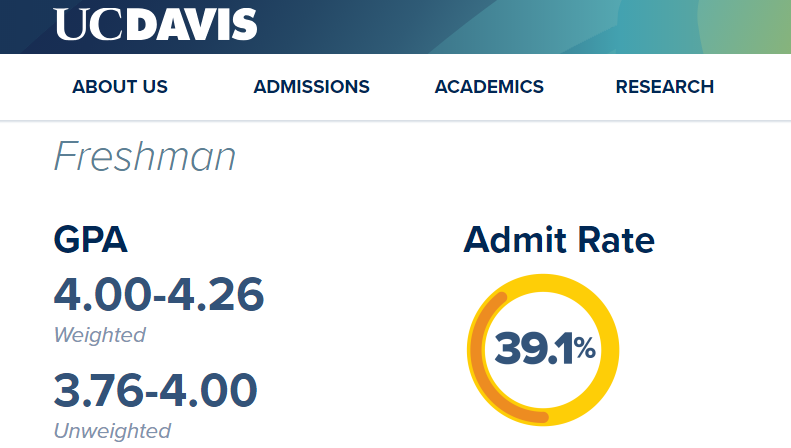Go to the Academics menu item

click(489, 87)
